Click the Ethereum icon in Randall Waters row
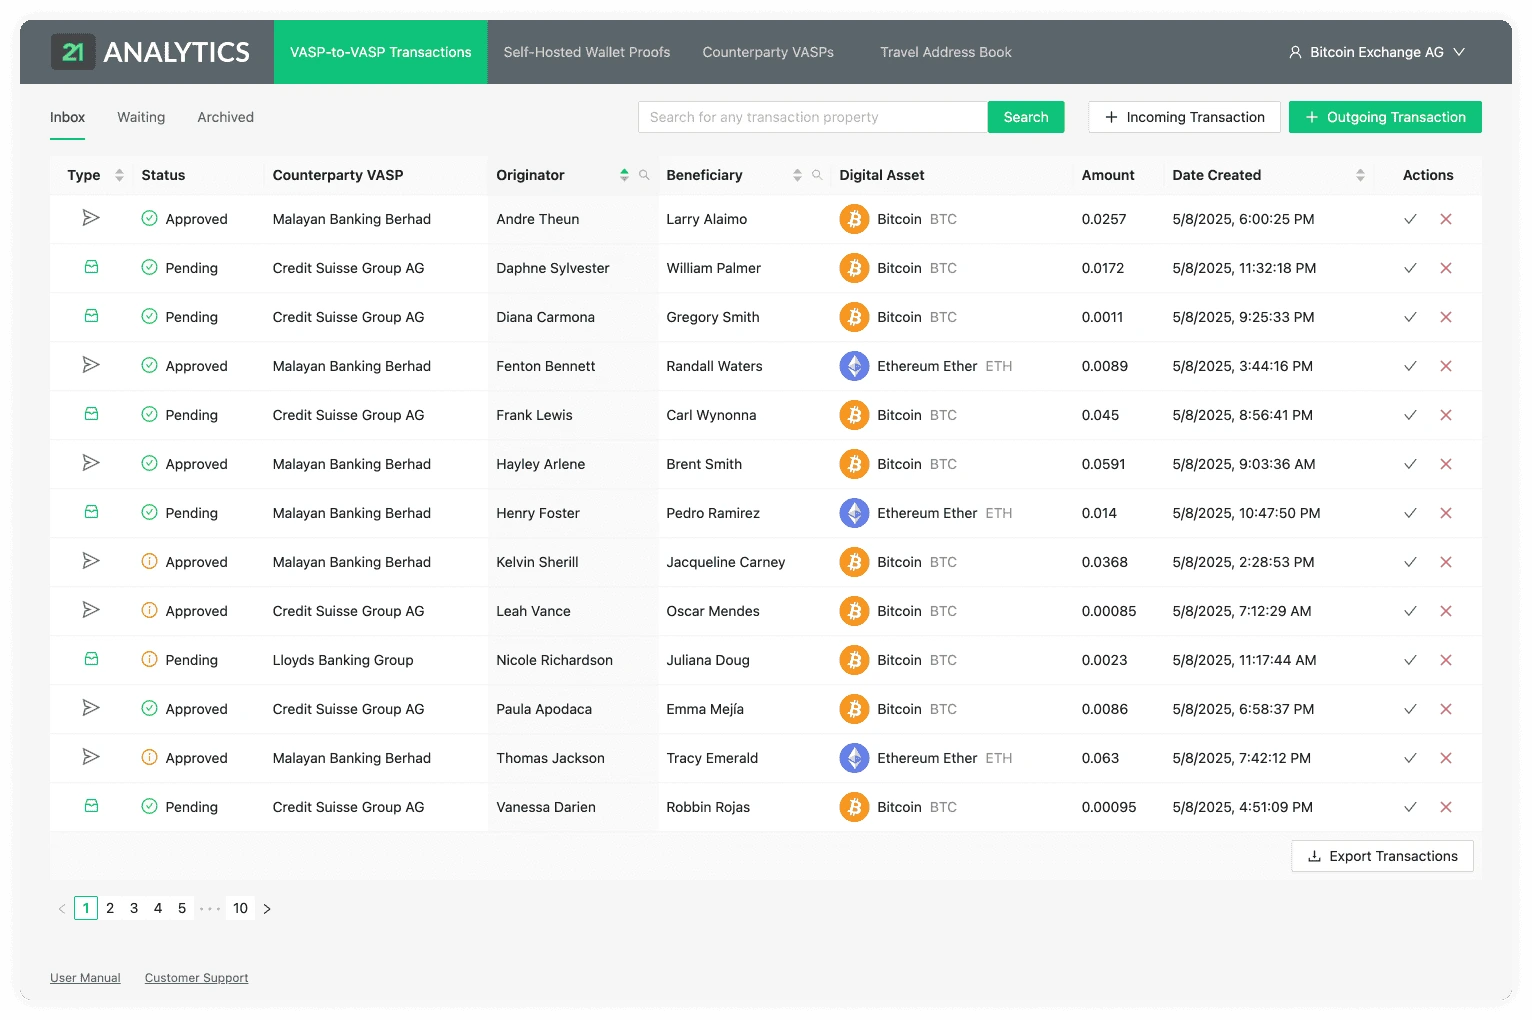Image resolution: width=1532 pixels, height=1020 pixels. pos(854,366)
